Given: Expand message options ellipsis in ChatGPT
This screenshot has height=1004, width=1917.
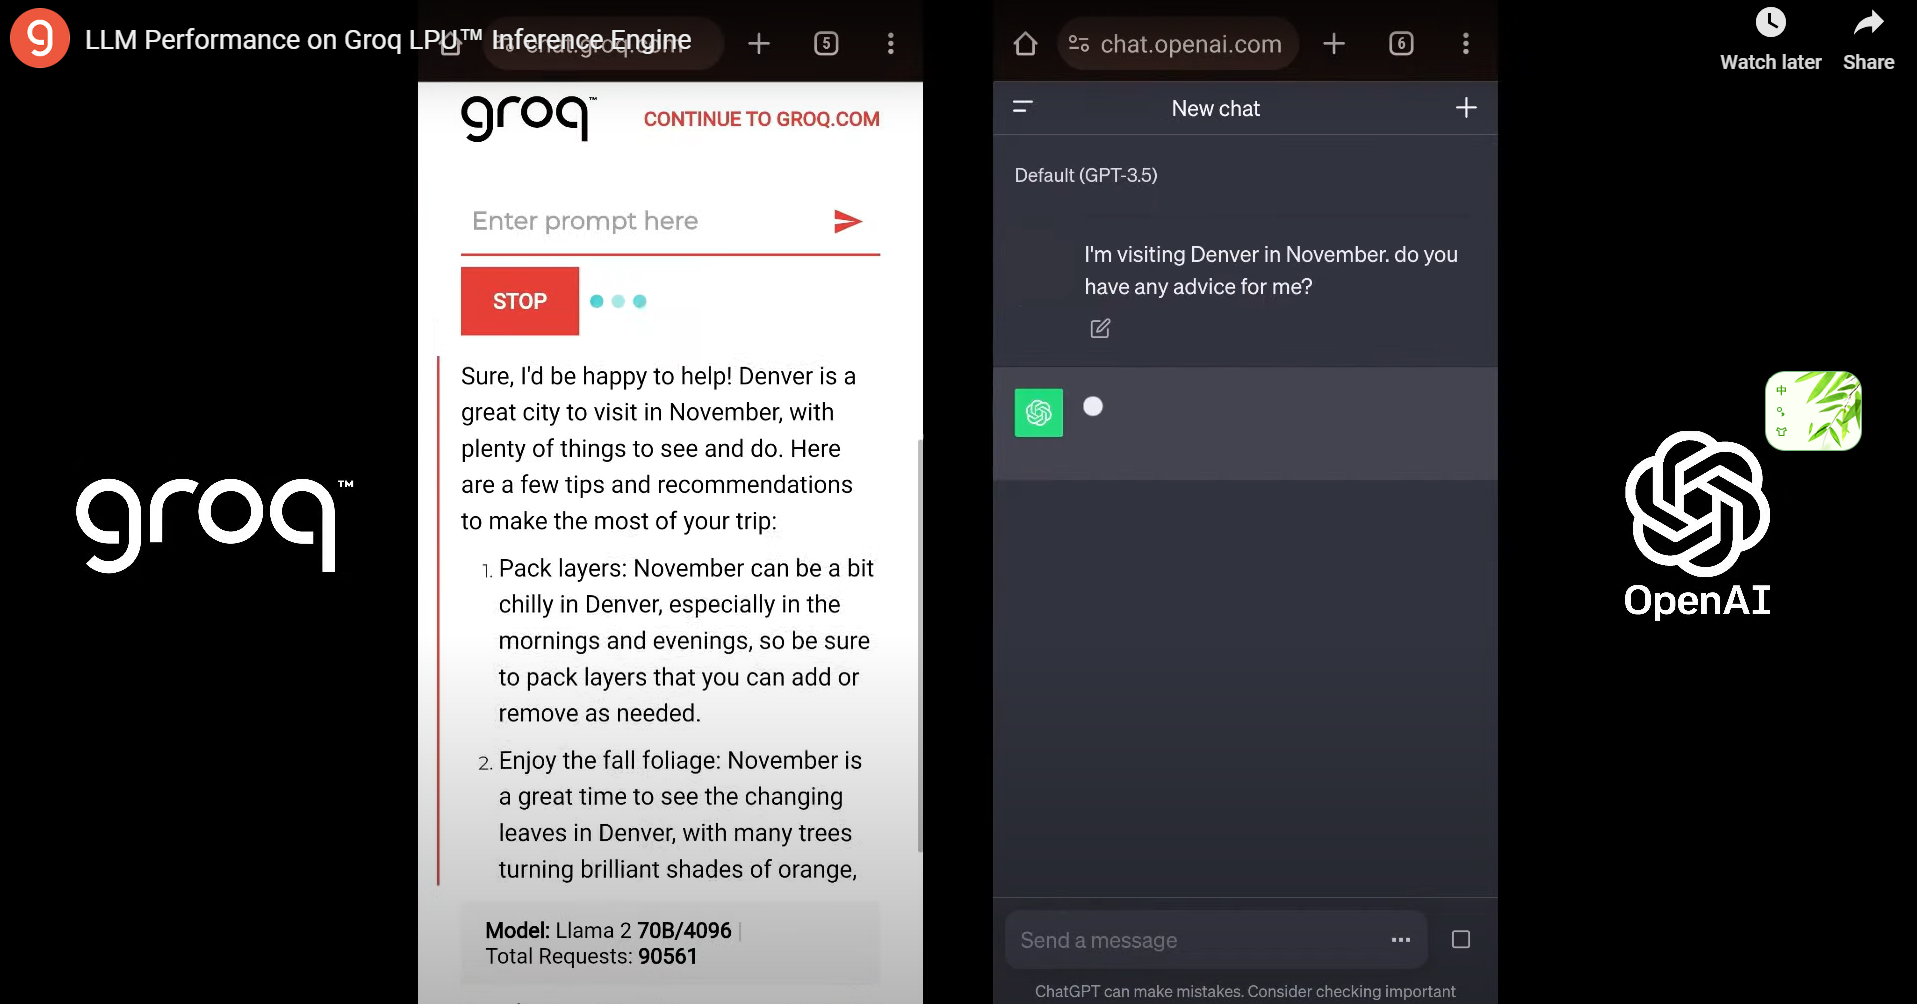Looking at the screenshot, I should [1400, 940].
